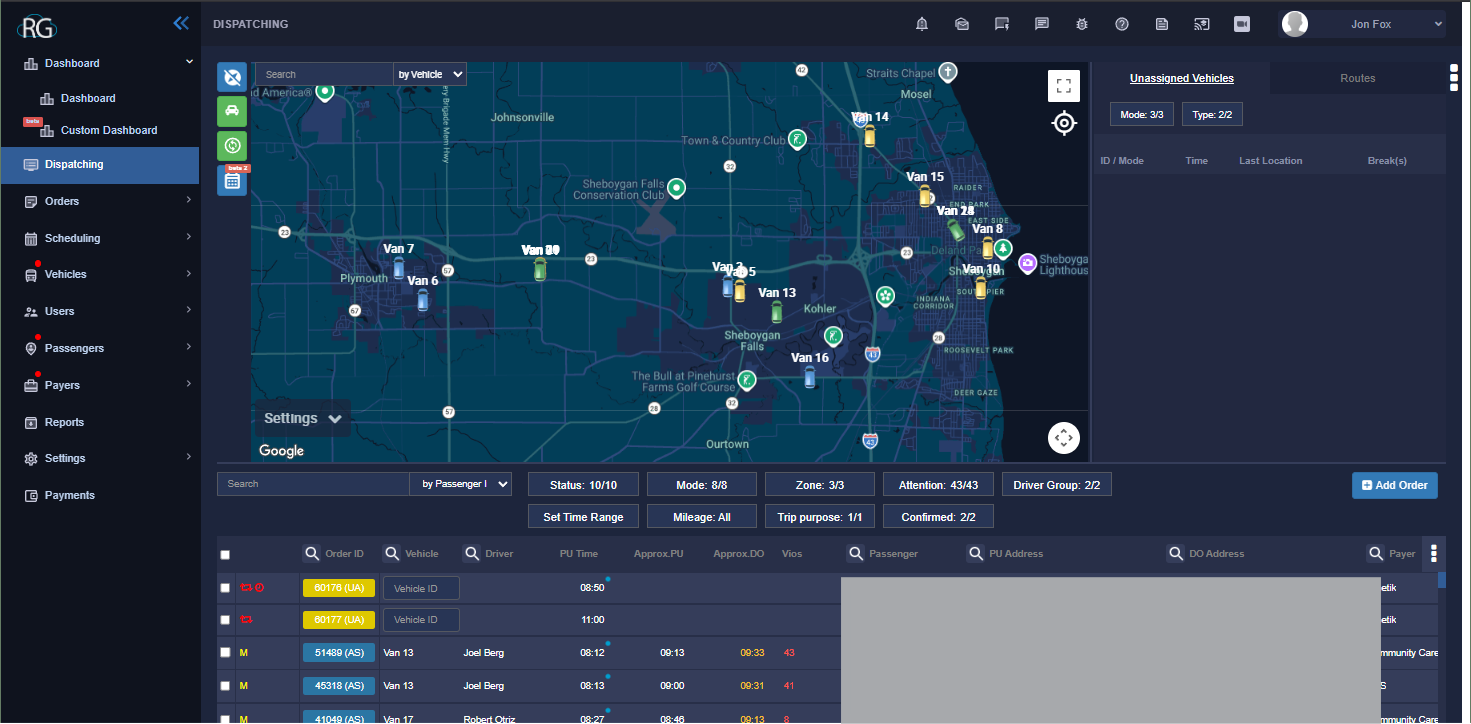Click the green car map button

tap(232, 111)
